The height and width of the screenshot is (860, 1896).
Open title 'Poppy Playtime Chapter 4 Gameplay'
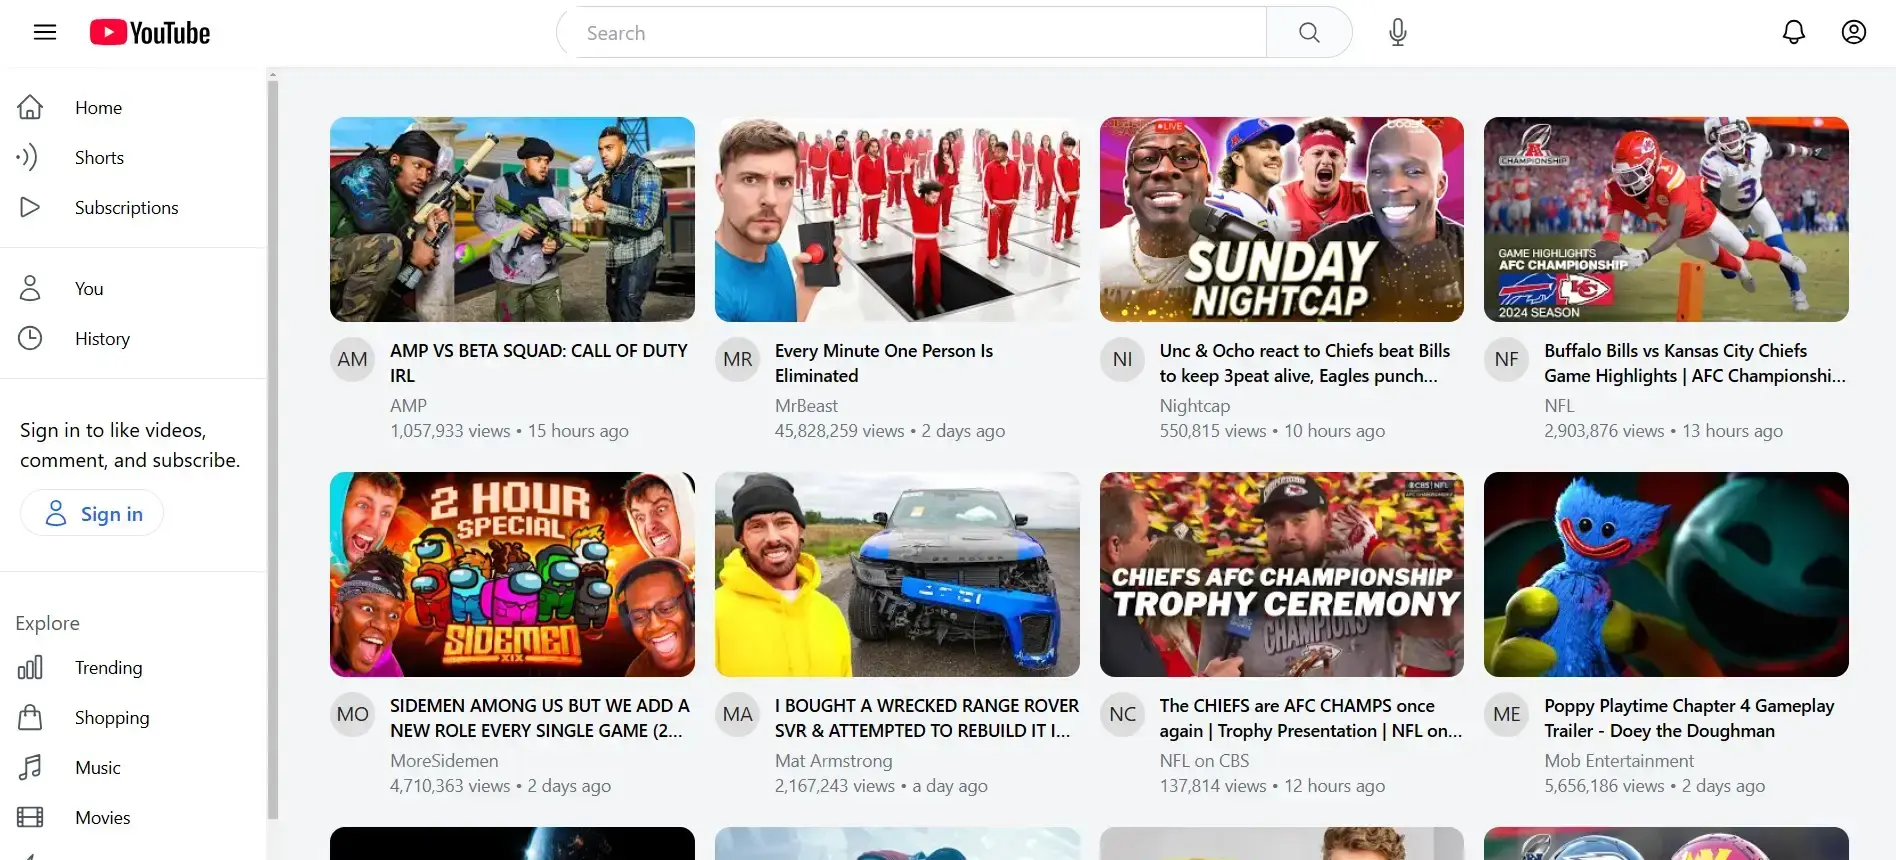[x=1689, y=718]
